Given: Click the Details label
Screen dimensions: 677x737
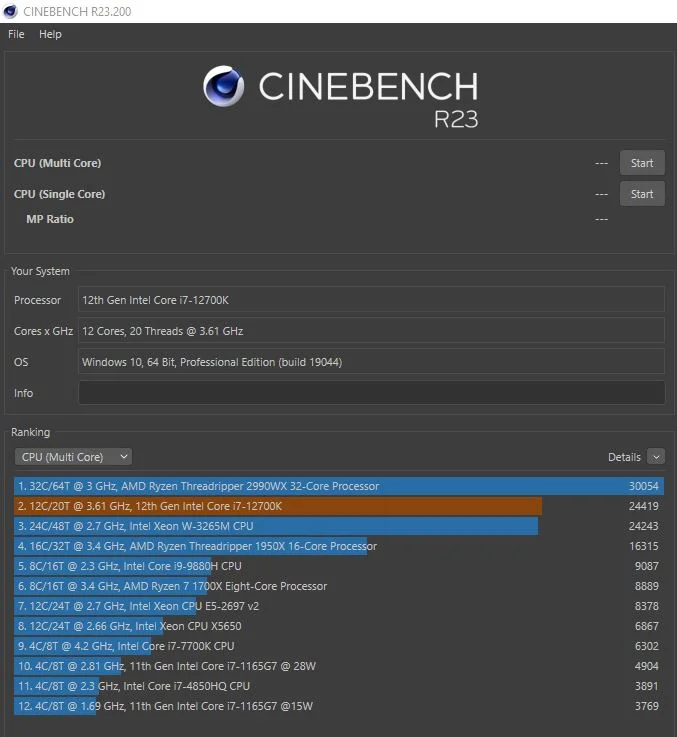Looking at the screenshot, I should 624,457.
